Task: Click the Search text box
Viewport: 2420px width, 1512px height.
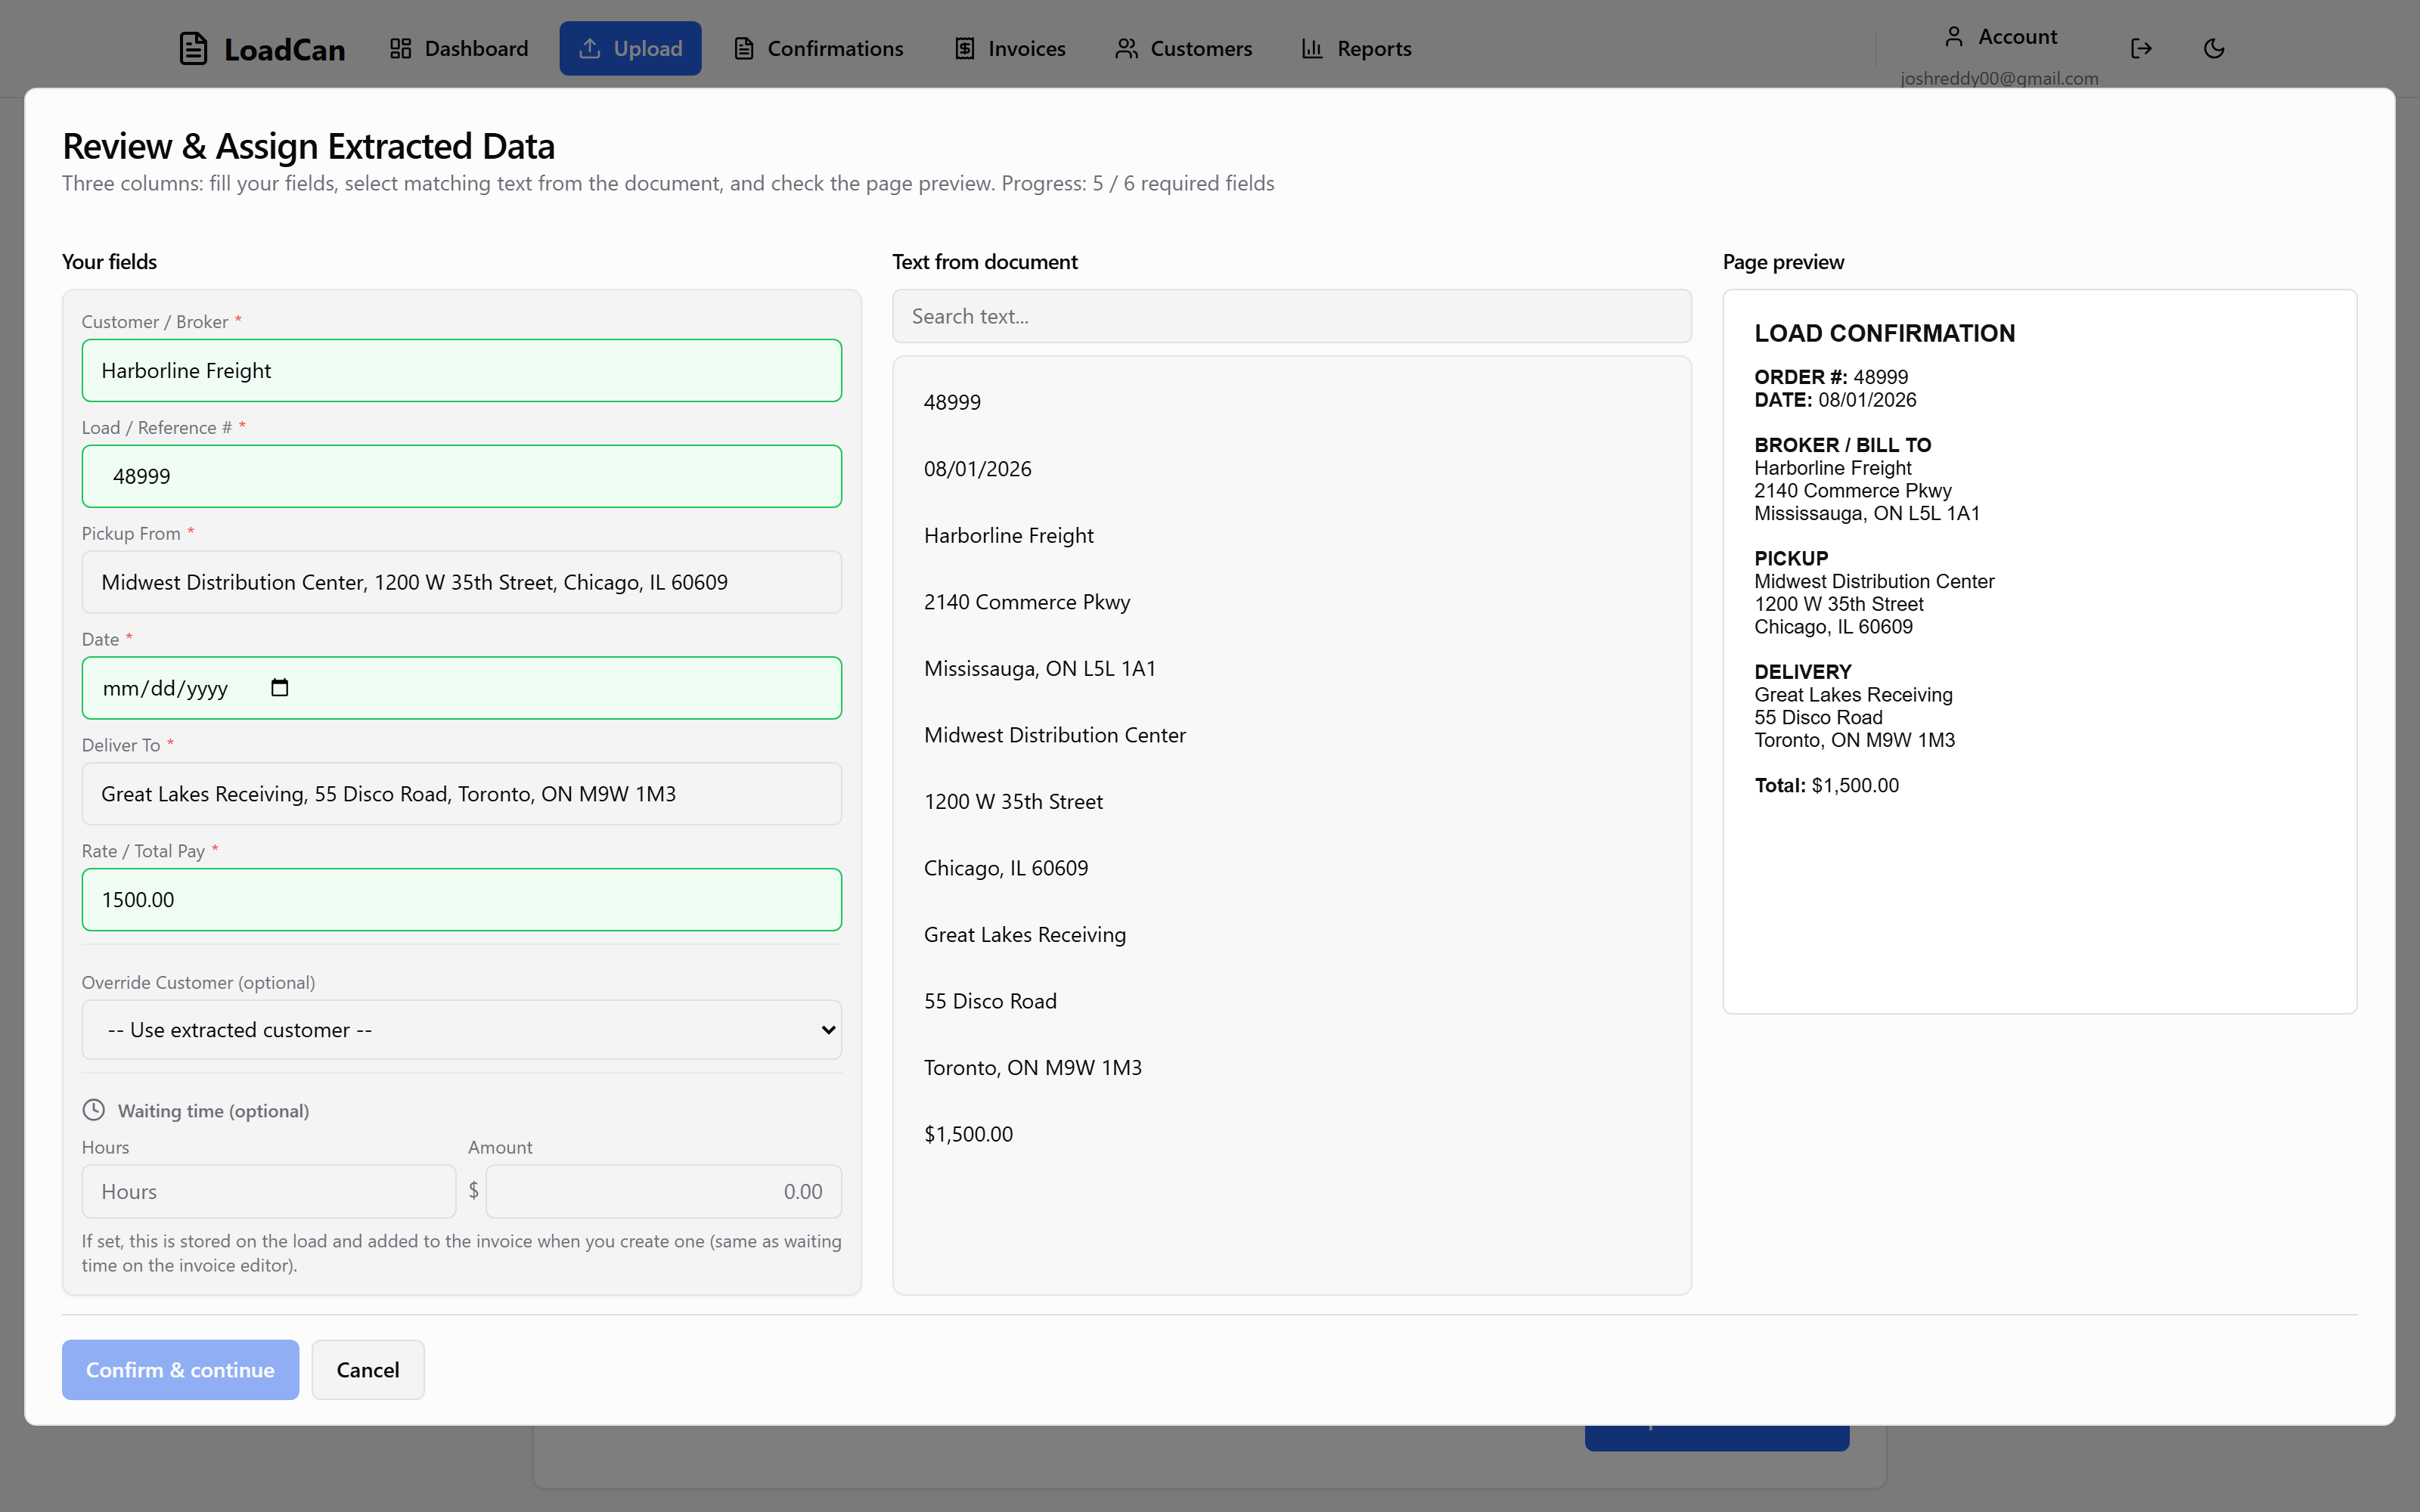Action: point(1292,316)
